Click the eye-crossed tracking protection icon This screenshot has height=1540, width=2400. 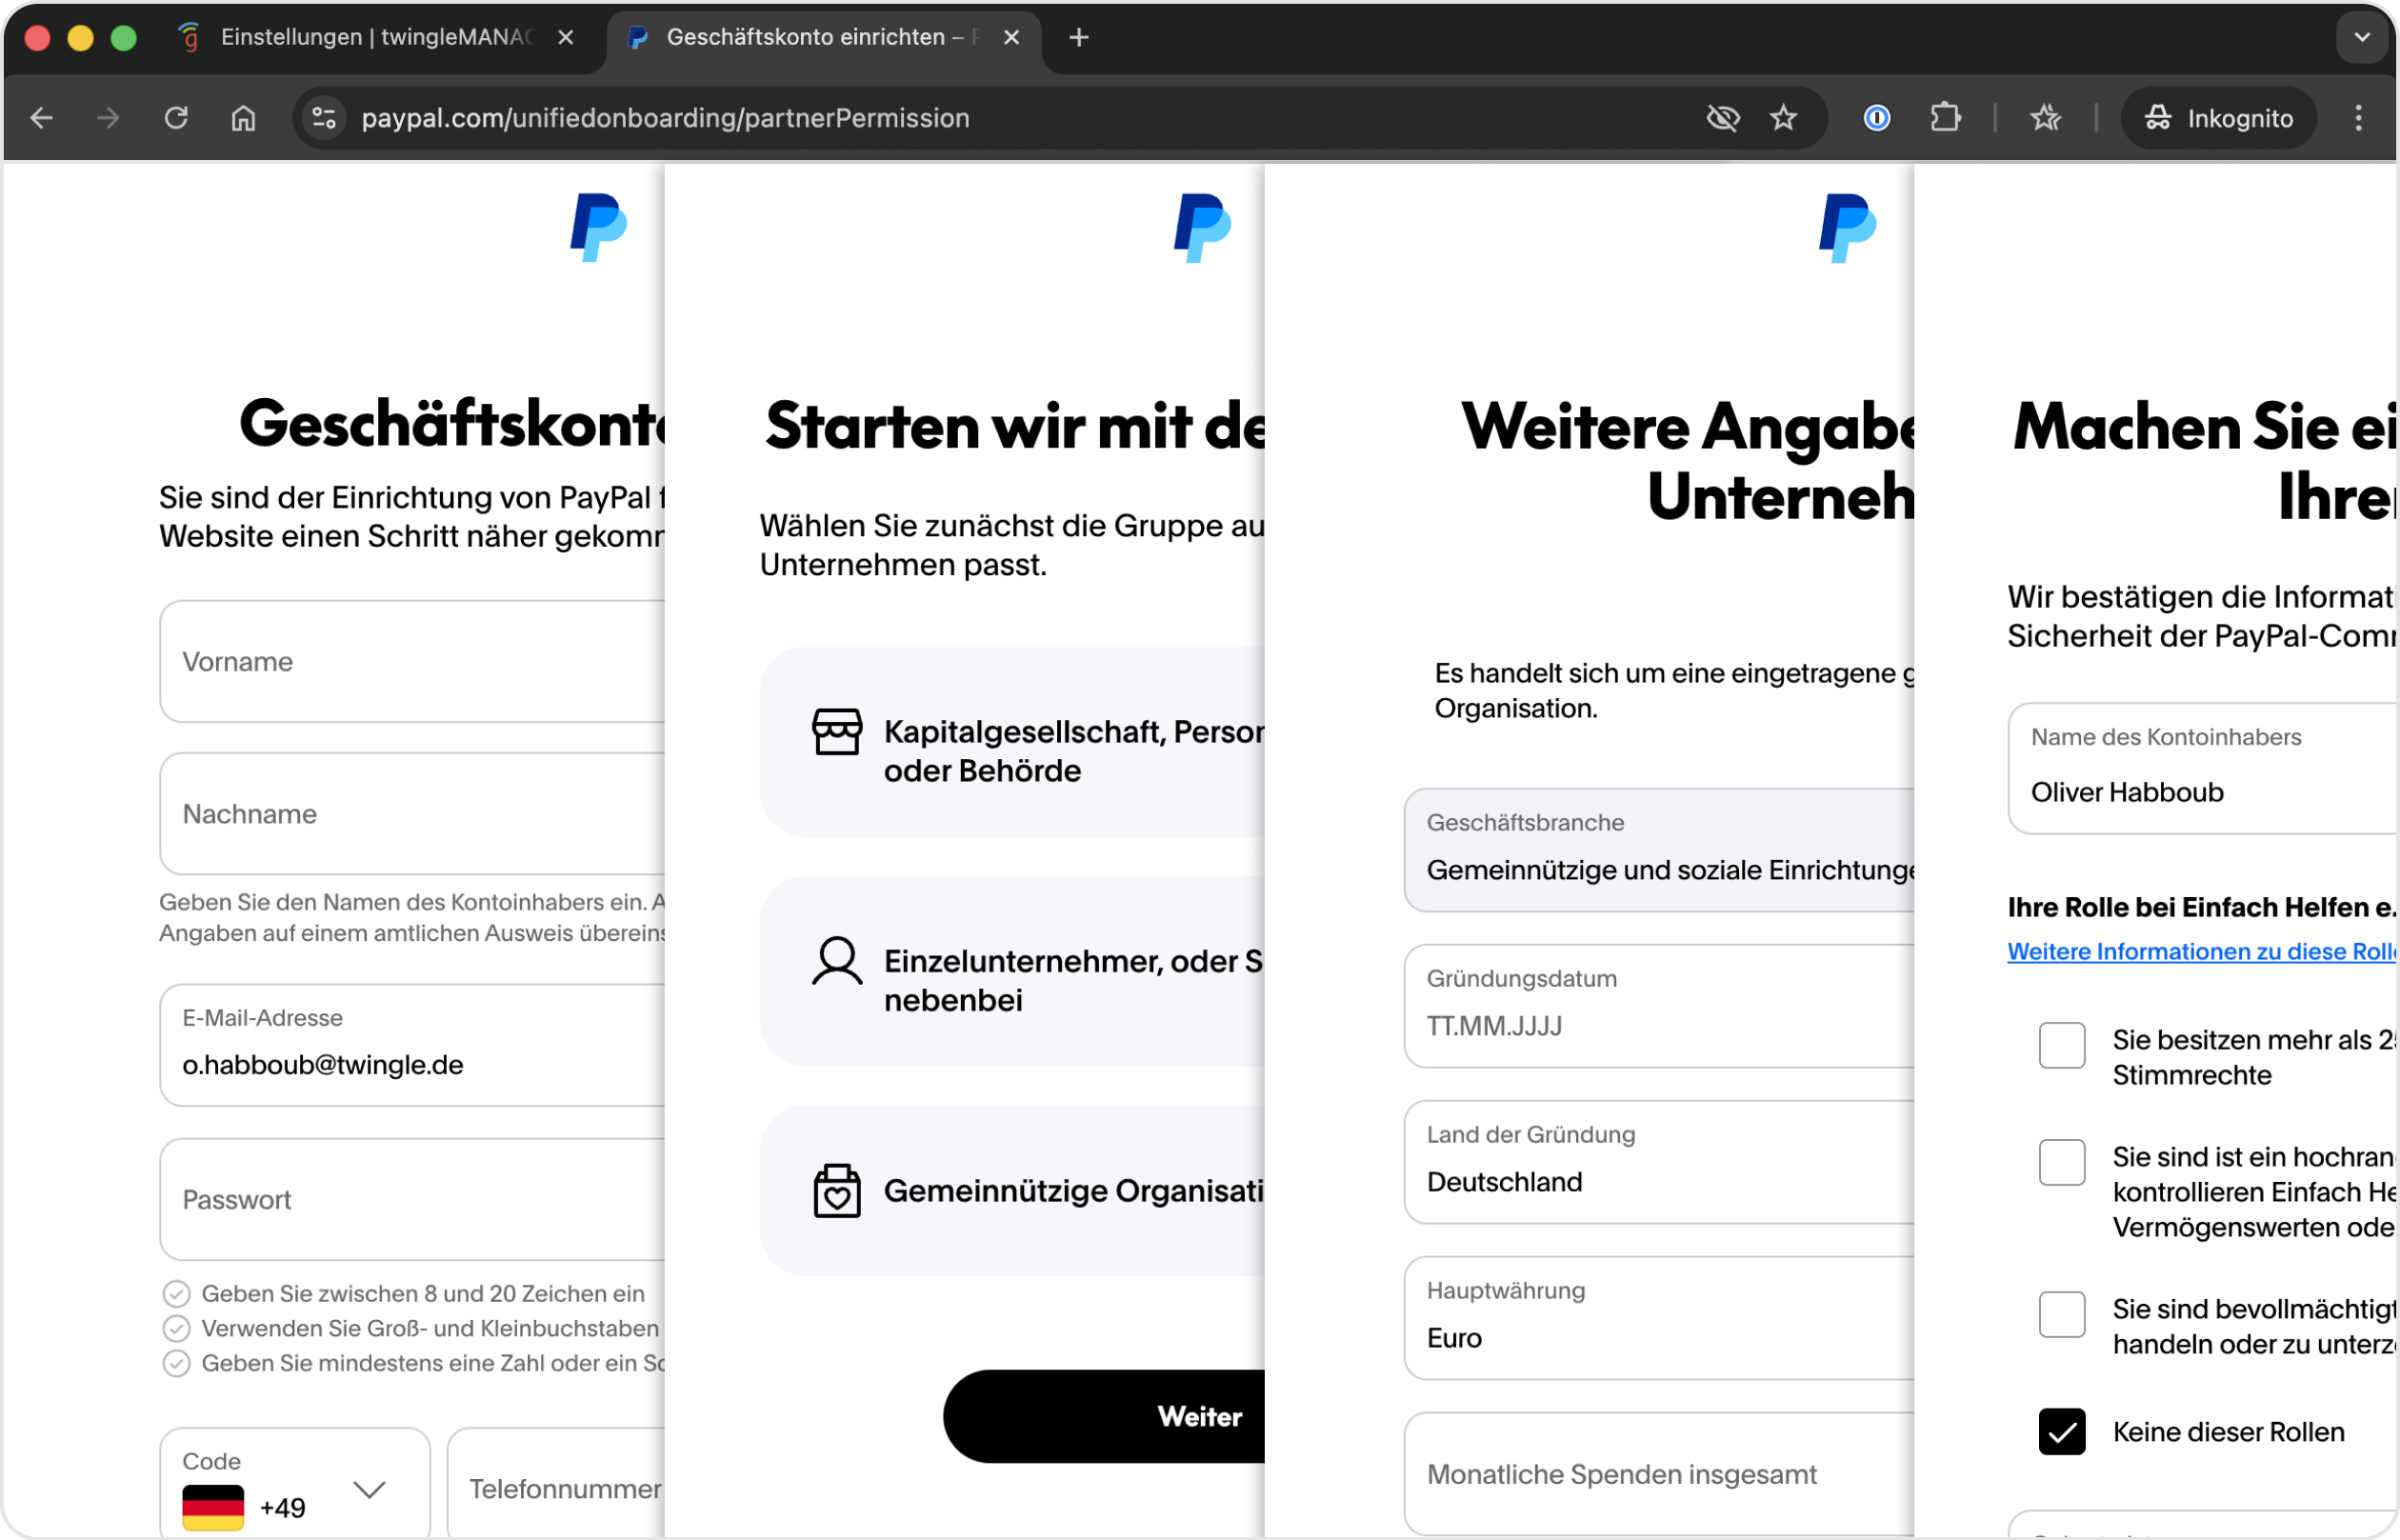point(1722,118)
